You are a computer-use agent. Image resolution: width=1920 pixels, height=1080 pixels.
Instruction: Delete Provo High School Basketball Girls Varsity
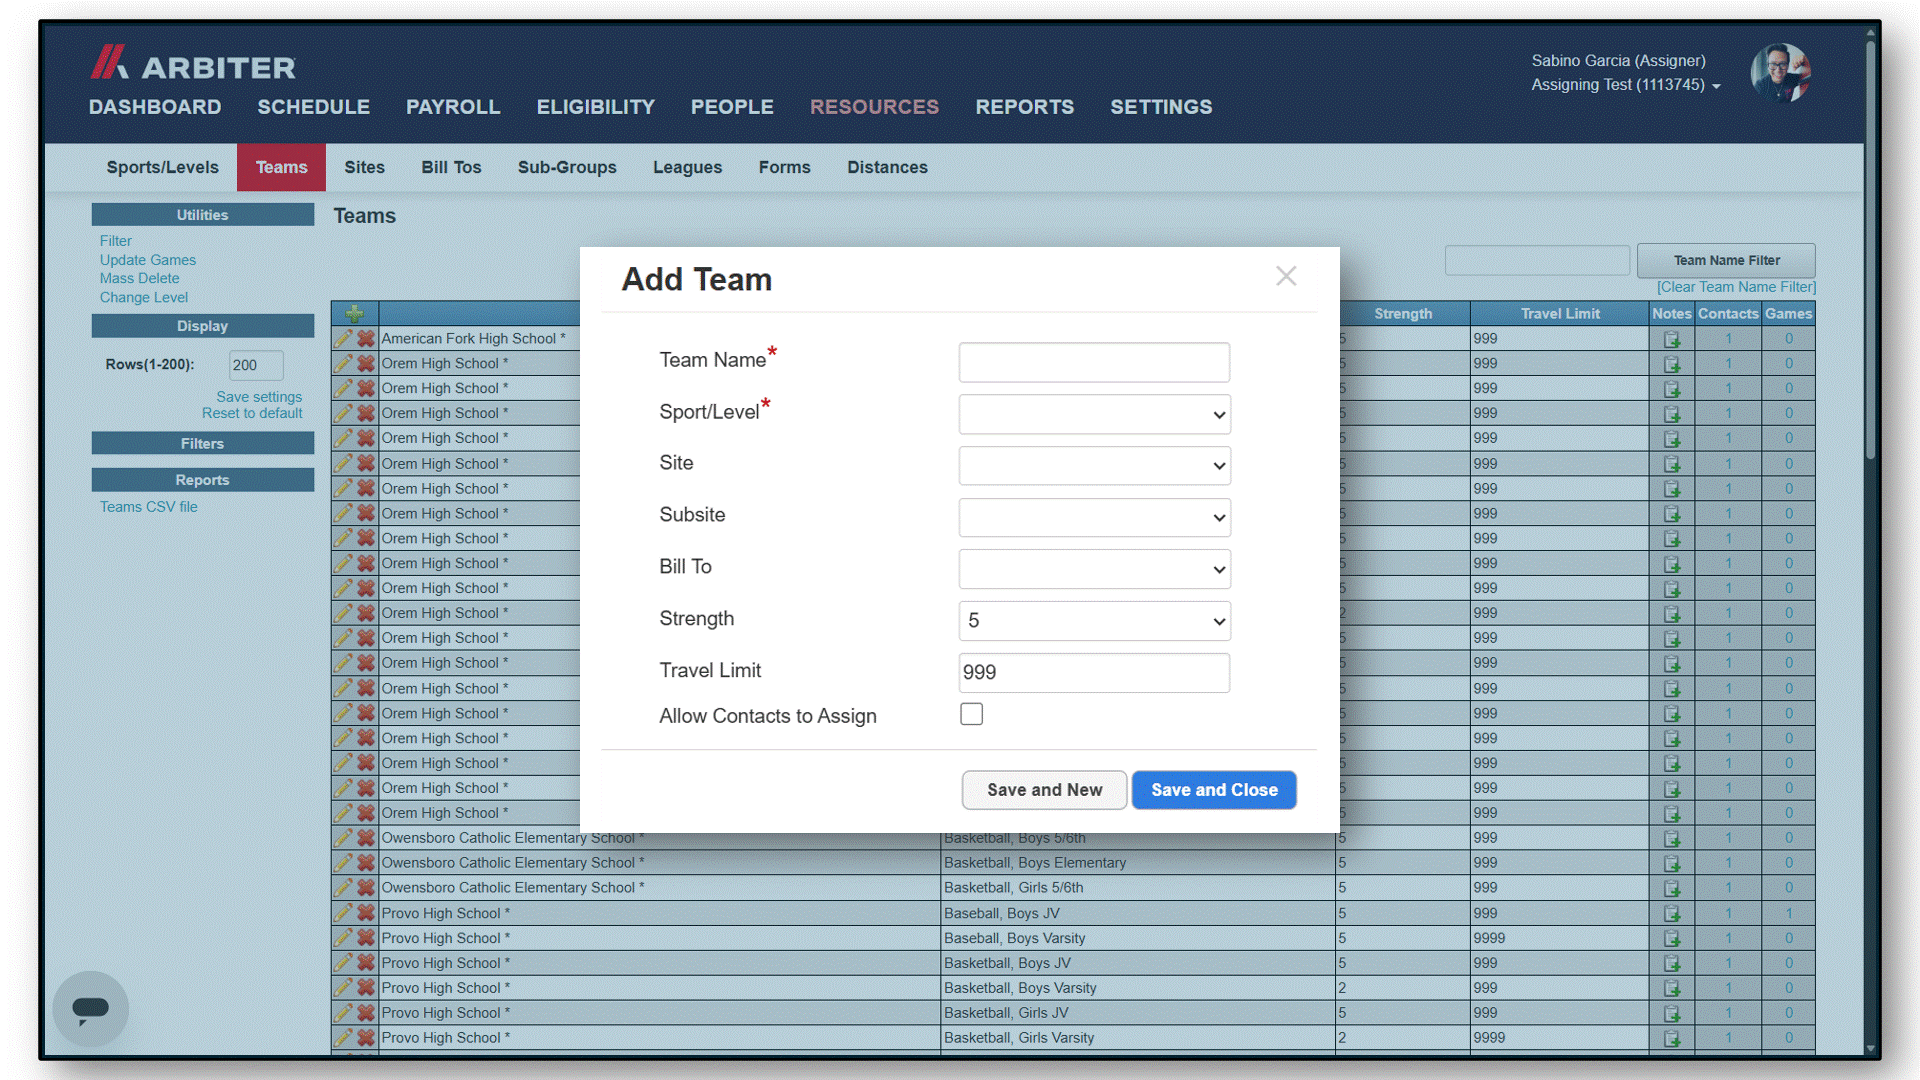[x=366, y=1038]
